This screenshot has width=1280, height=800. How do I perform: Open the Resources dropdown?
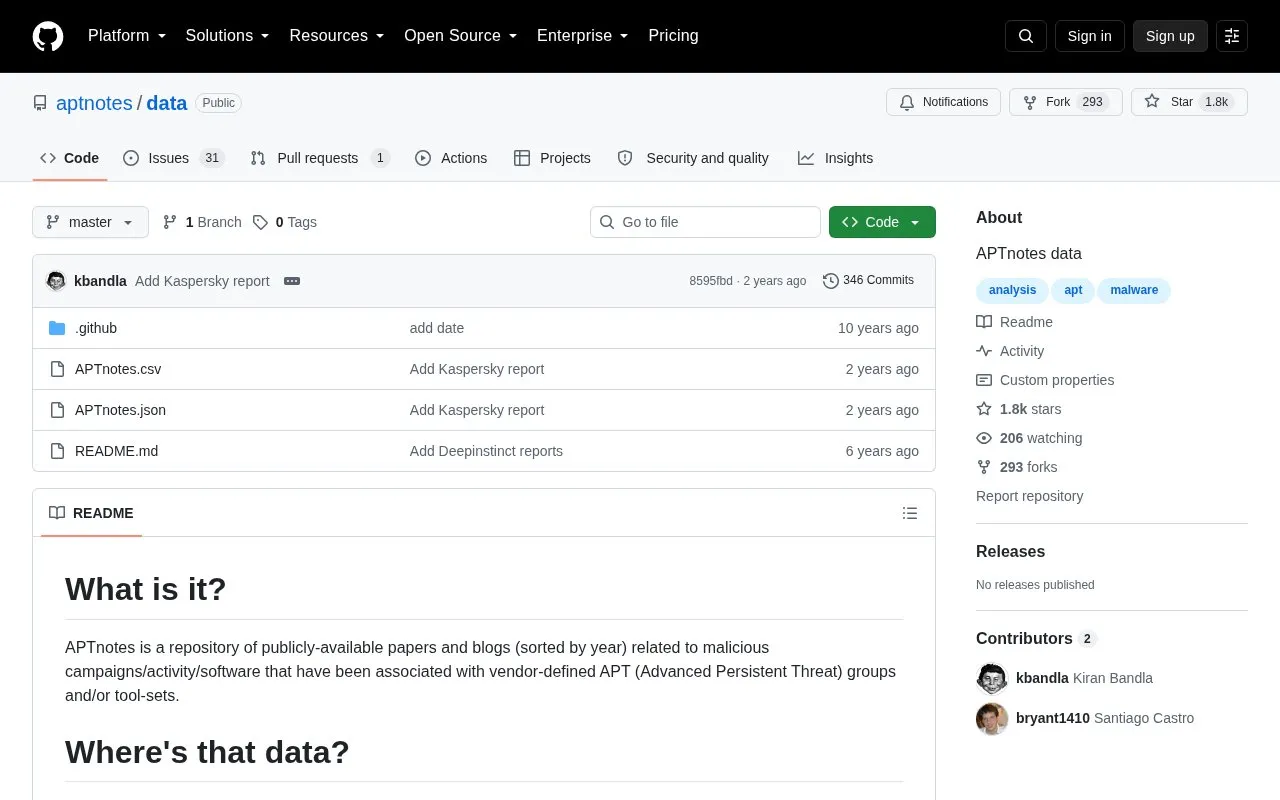click(x=337, y=36)
